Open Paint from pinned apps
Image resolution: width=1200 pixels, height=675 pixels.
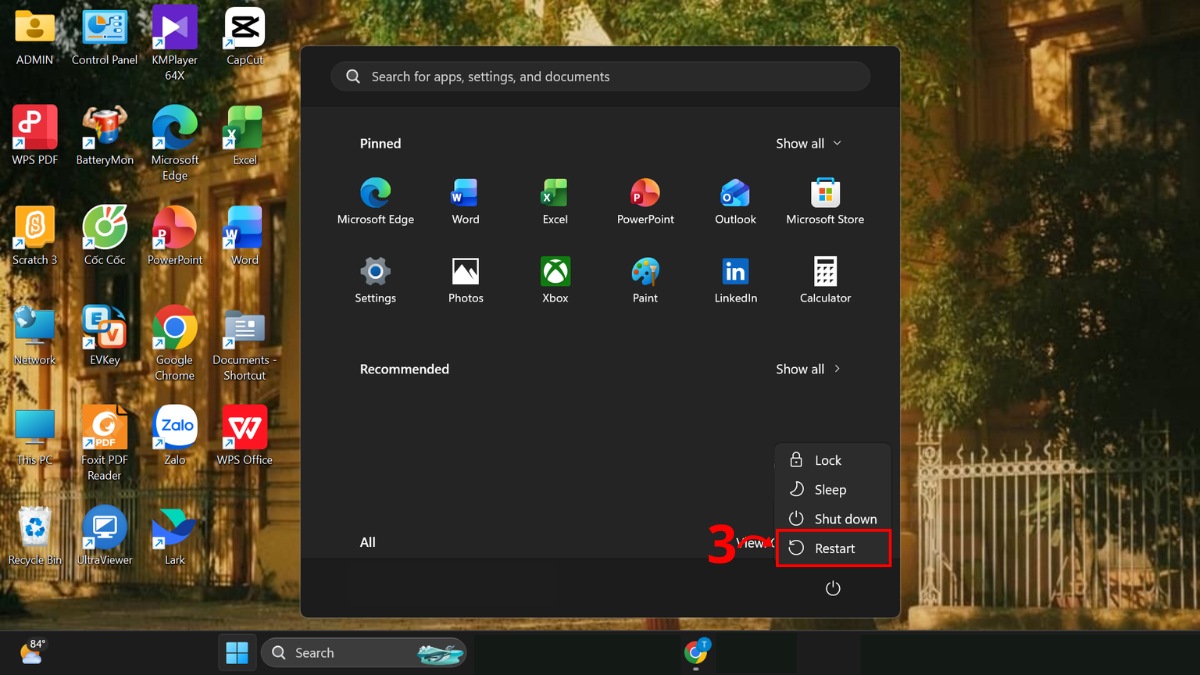tap(645, 280)
